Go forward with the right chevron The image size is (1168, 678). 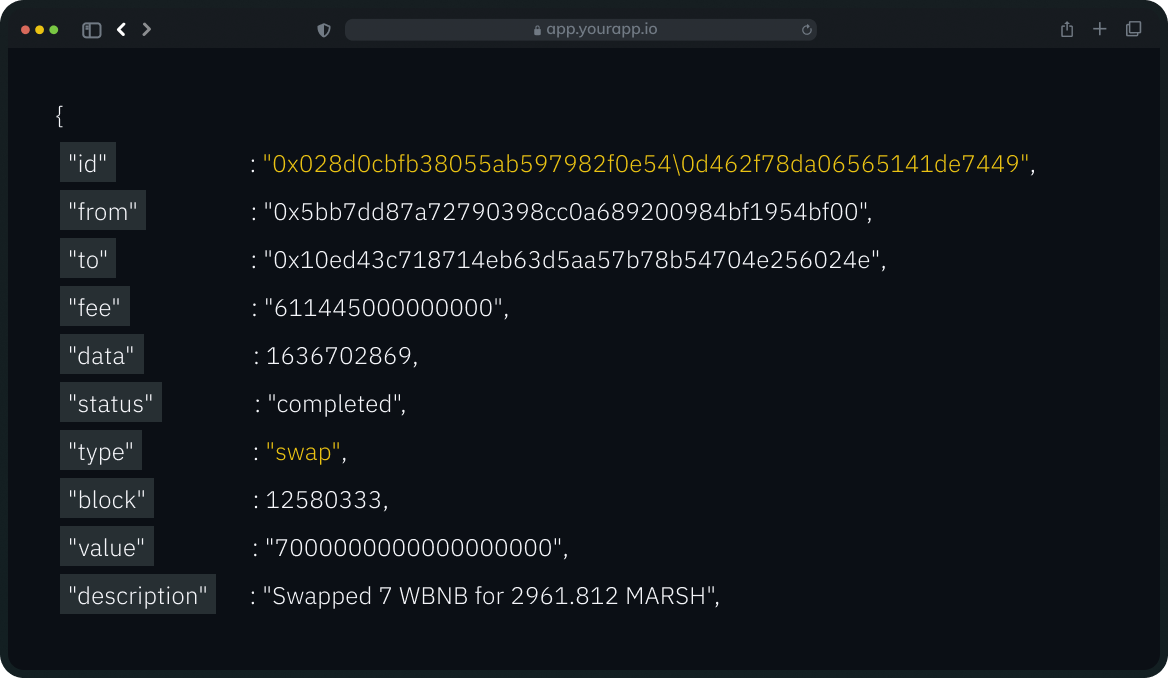point(147,30)
